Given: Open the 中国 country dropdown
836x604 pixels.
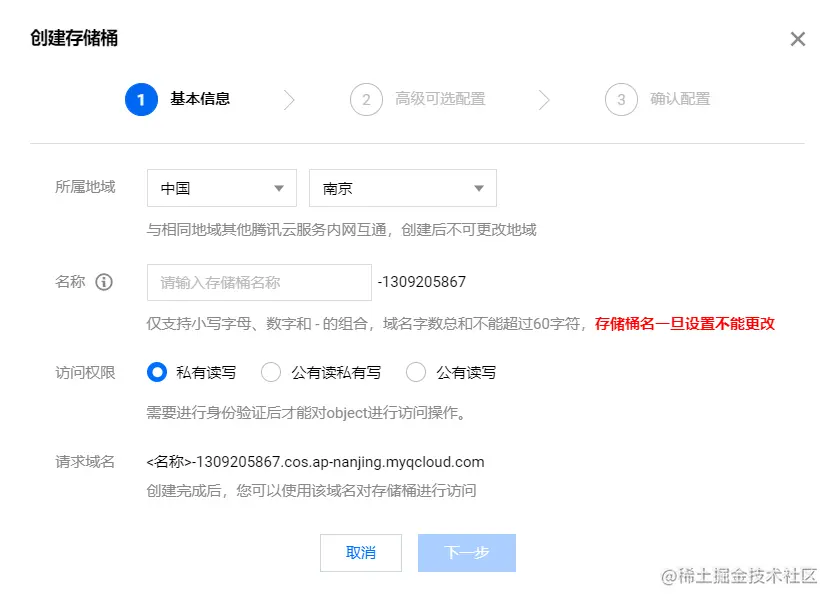Looking at the screenshot, I should coord(222,188).
